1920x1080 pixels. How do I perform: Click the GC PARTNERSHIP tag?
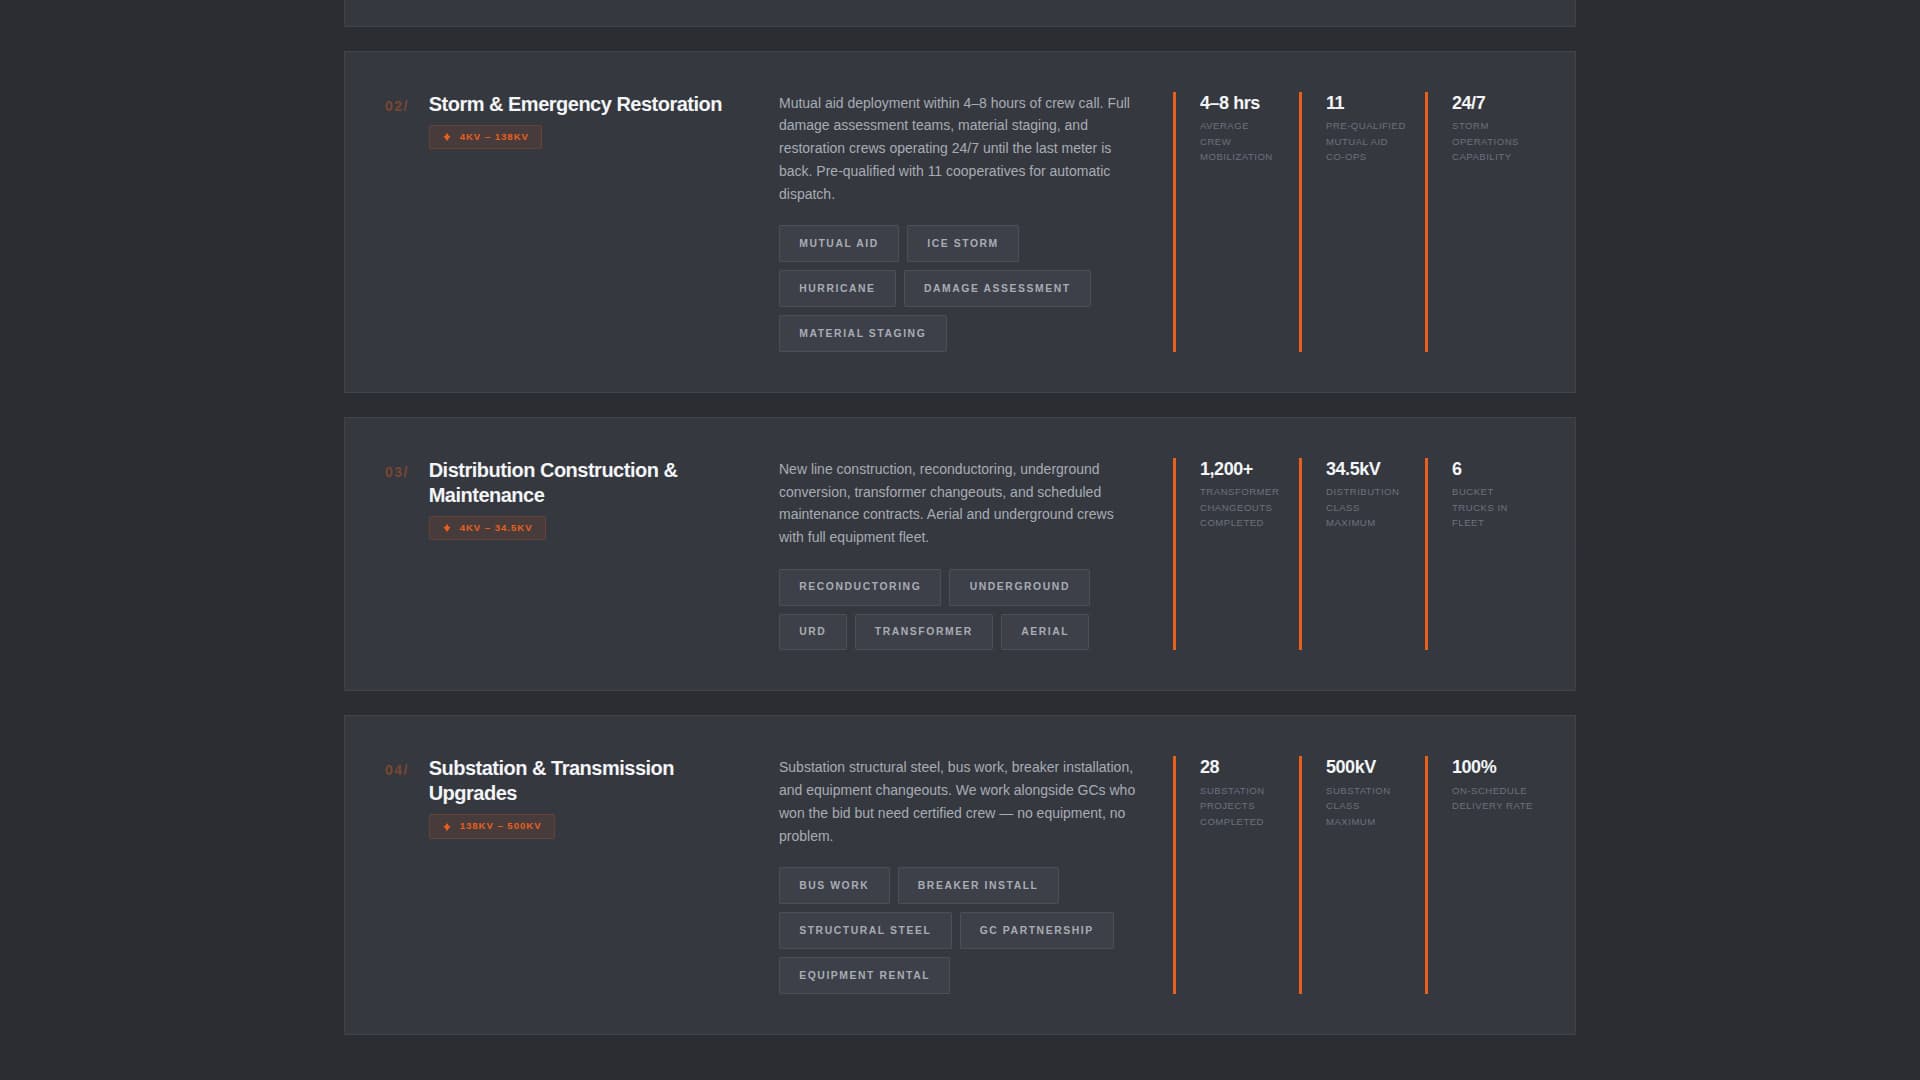pyautogui.click(x=1036, y=930)
